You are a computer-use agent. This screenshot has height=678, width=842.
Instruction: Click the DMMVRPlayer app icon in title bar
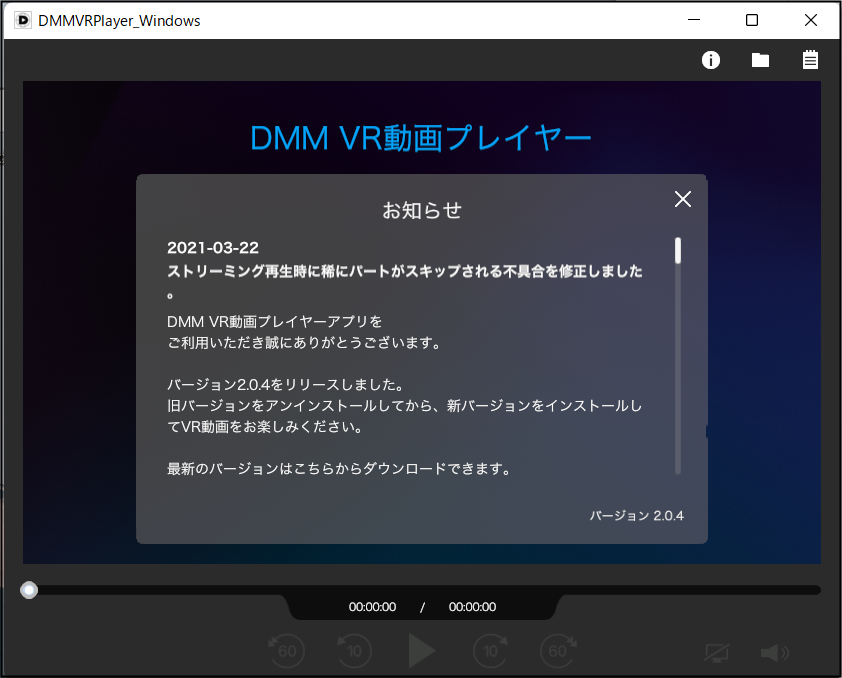pyautogui.click(x=23, y=20)
